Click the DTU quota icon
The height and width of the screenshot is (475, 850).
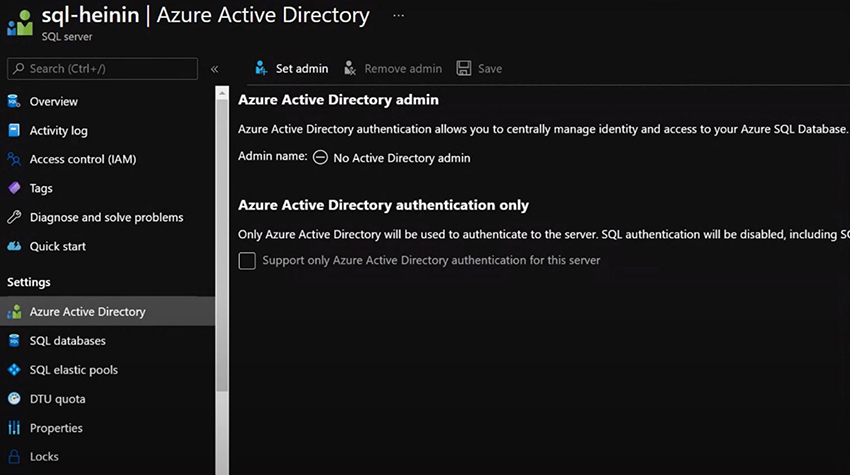14,399
